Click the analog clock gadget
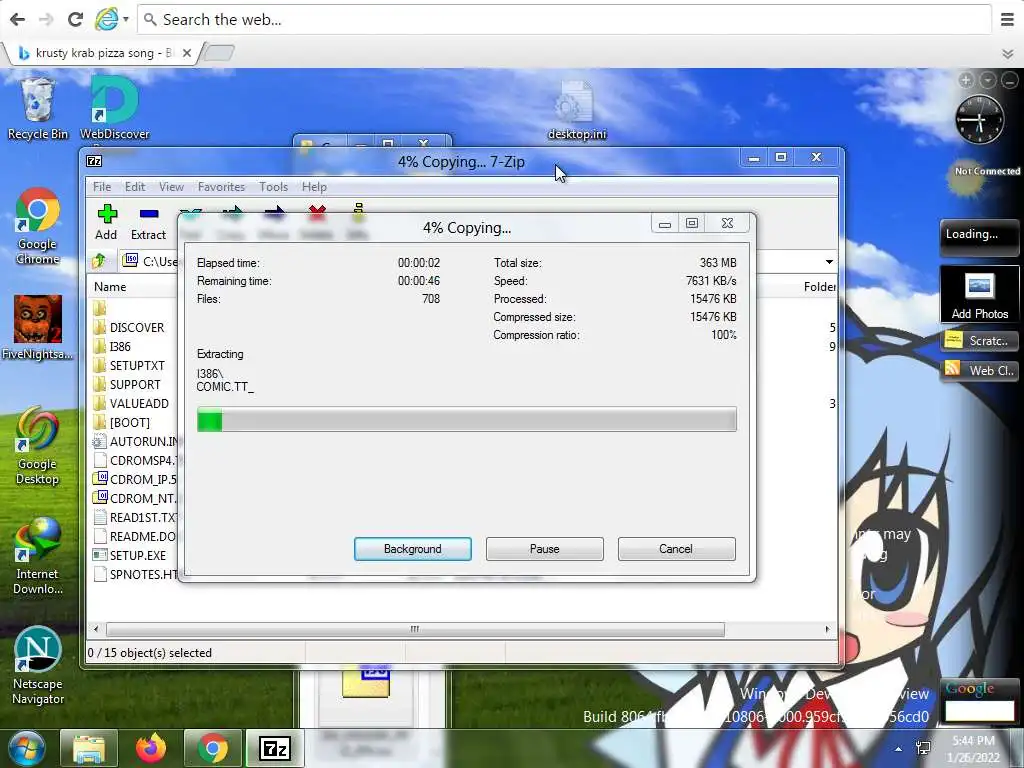1024x768 pixels. coord(980,120)
